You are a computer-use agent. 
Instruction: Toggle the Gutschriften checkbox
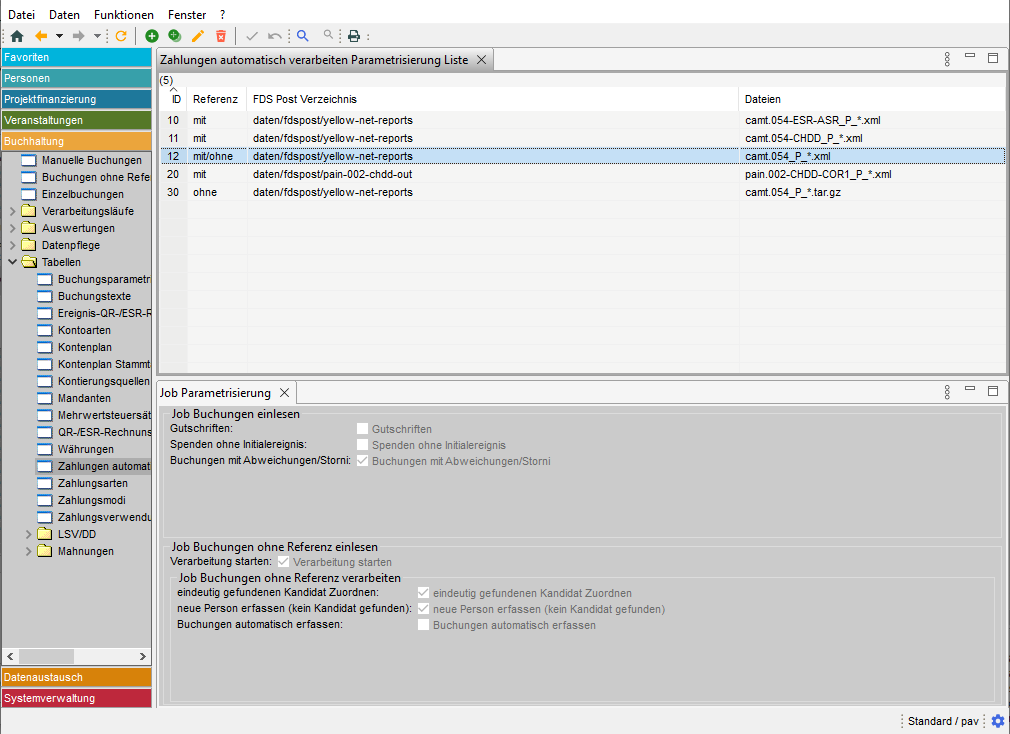click(363, 429)
